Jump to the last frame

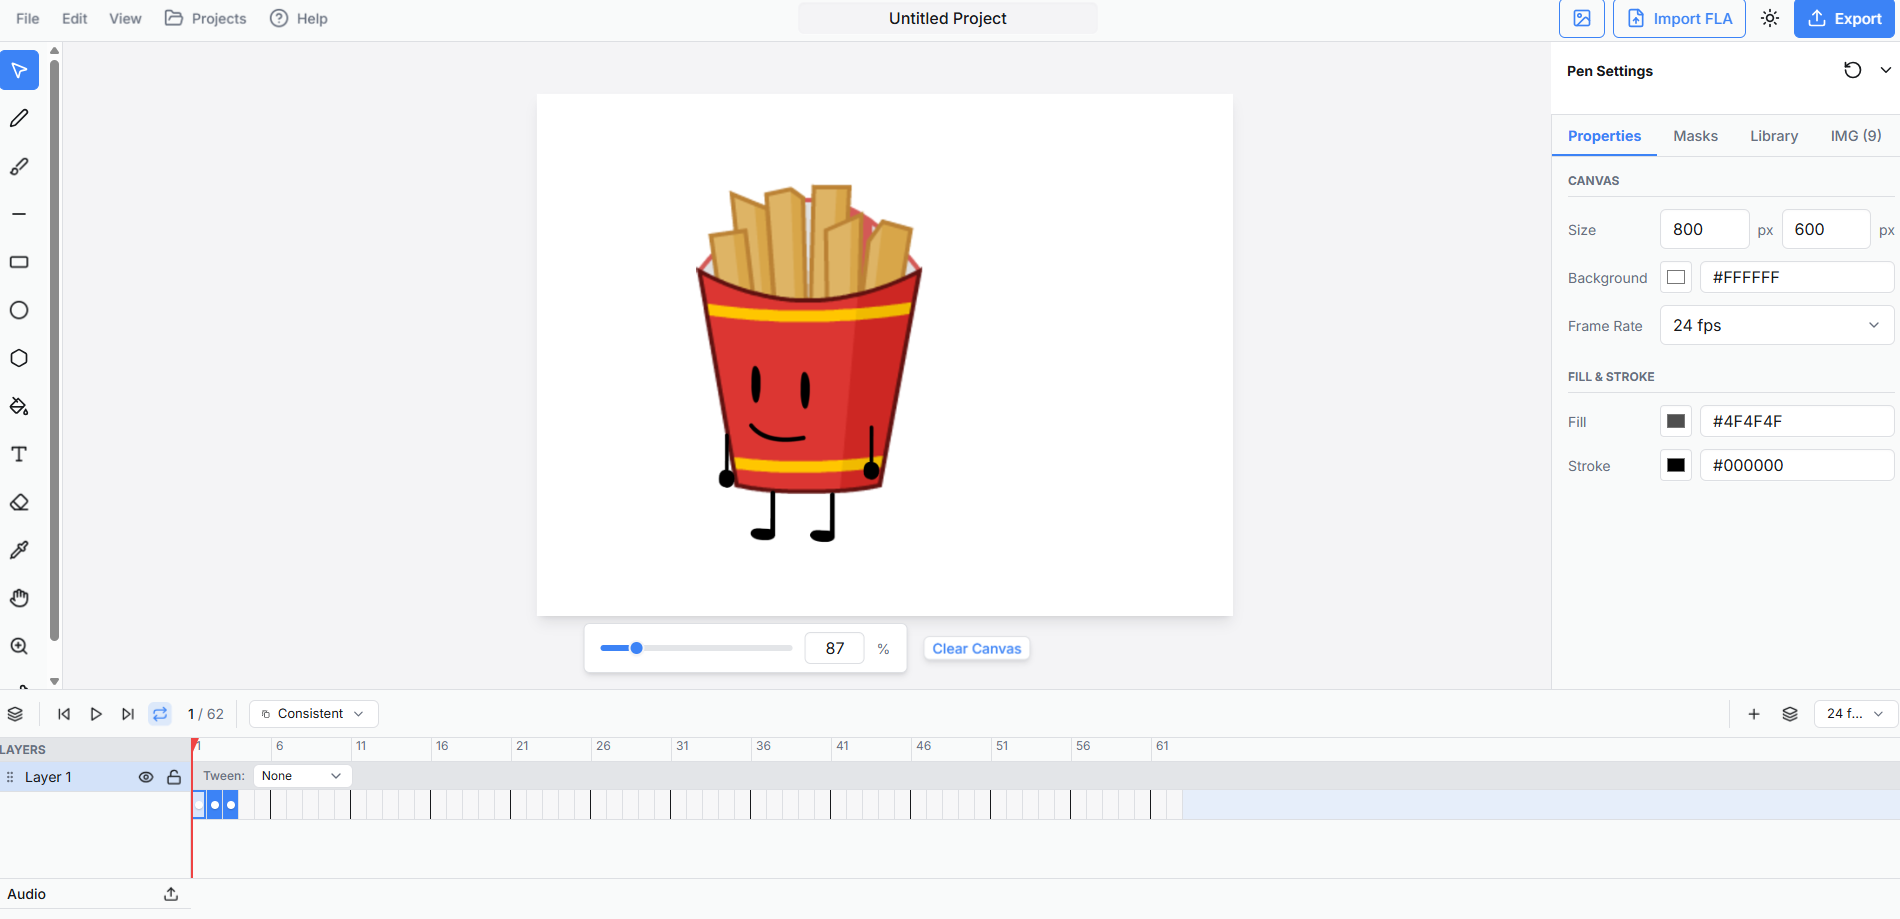(x=128, y=714)
